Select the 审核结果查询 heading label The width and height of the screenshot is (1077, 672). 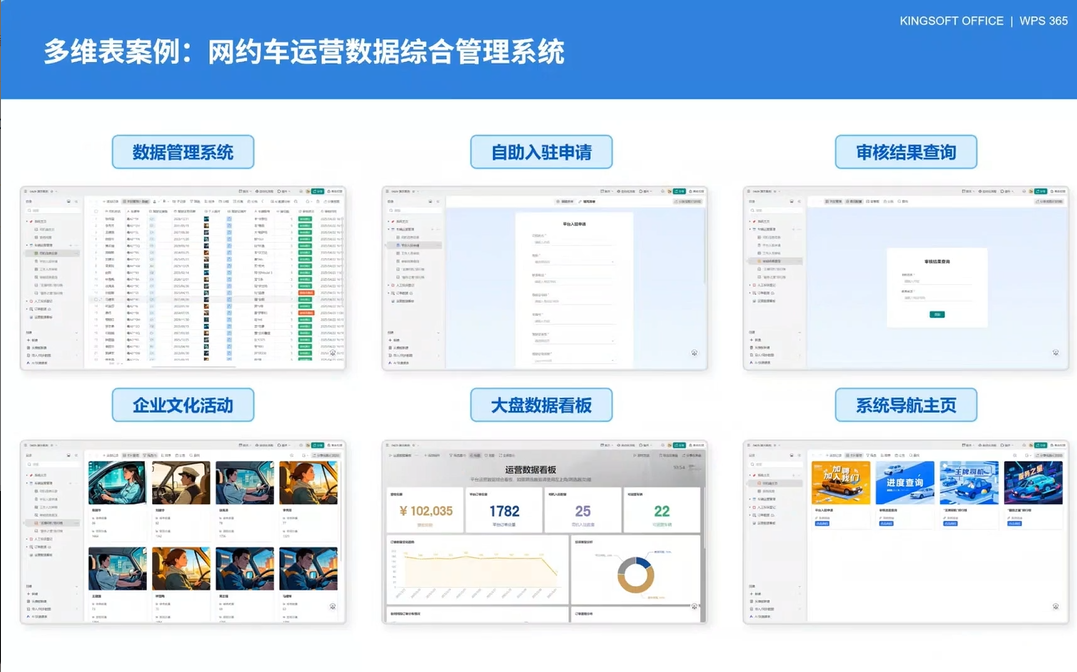coord(906,152)
